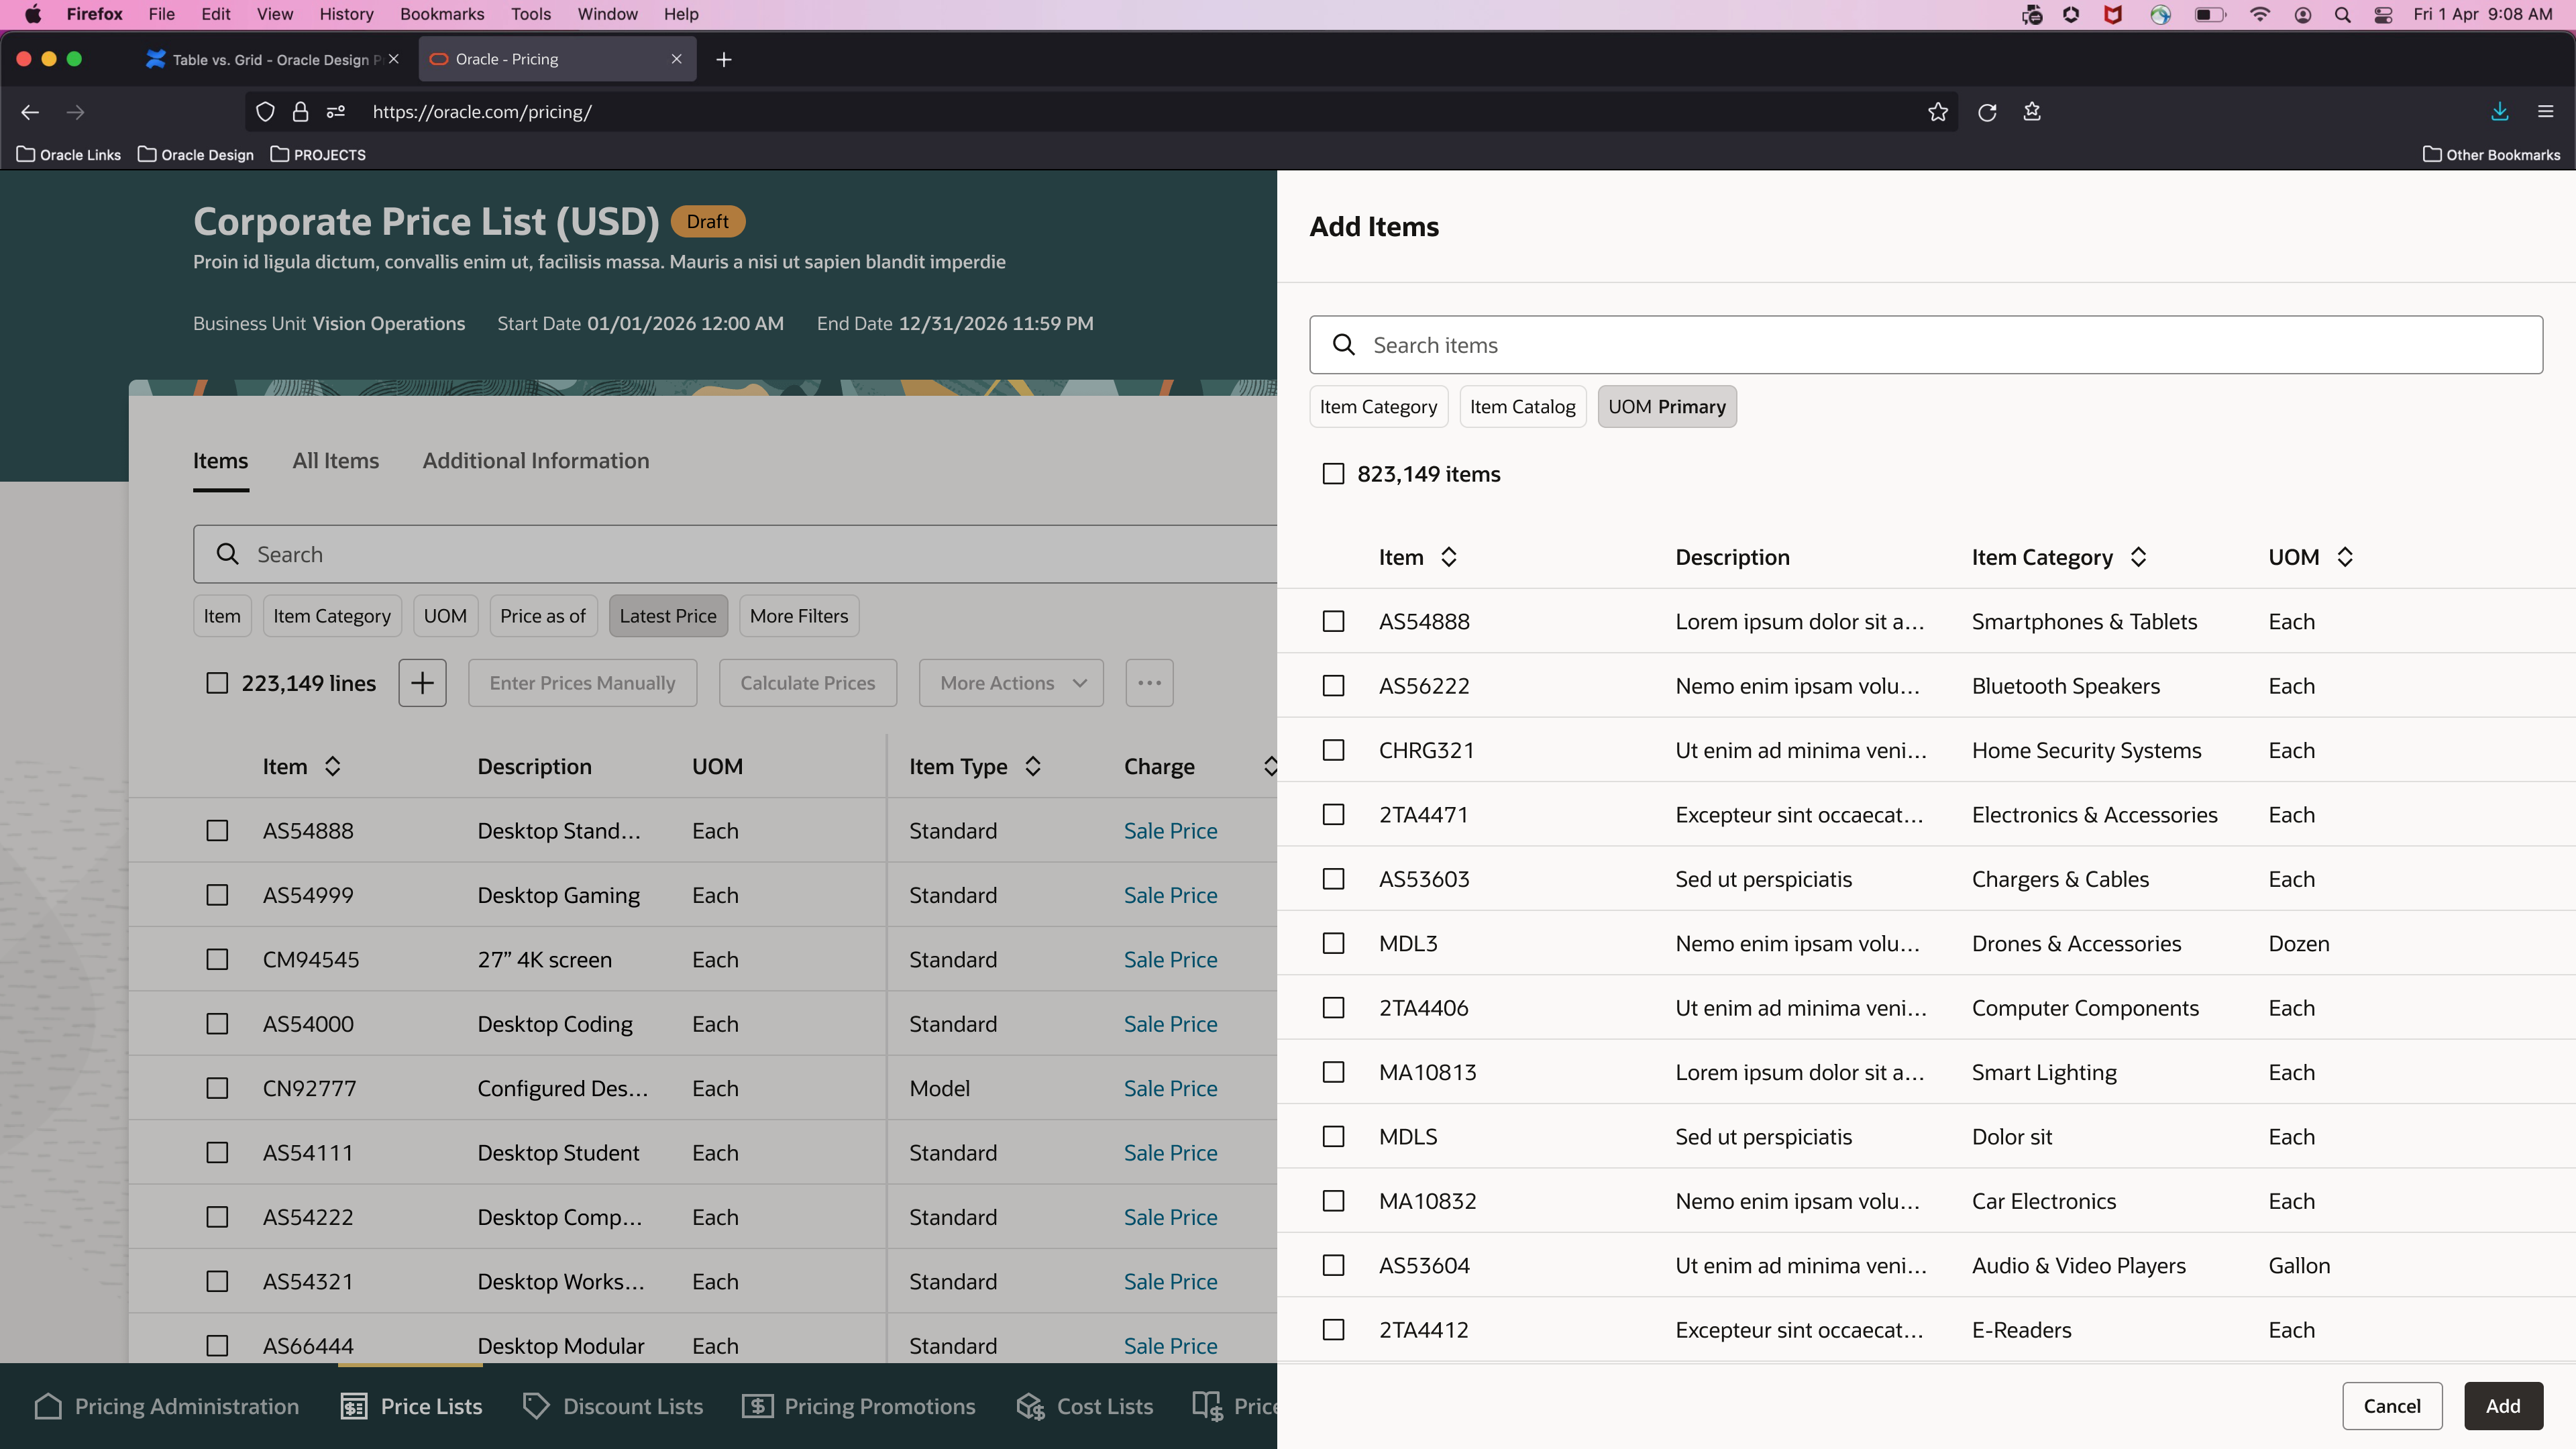2576x1449 pixels.
Task: Expand the More Filters chip
Action: 799,616
